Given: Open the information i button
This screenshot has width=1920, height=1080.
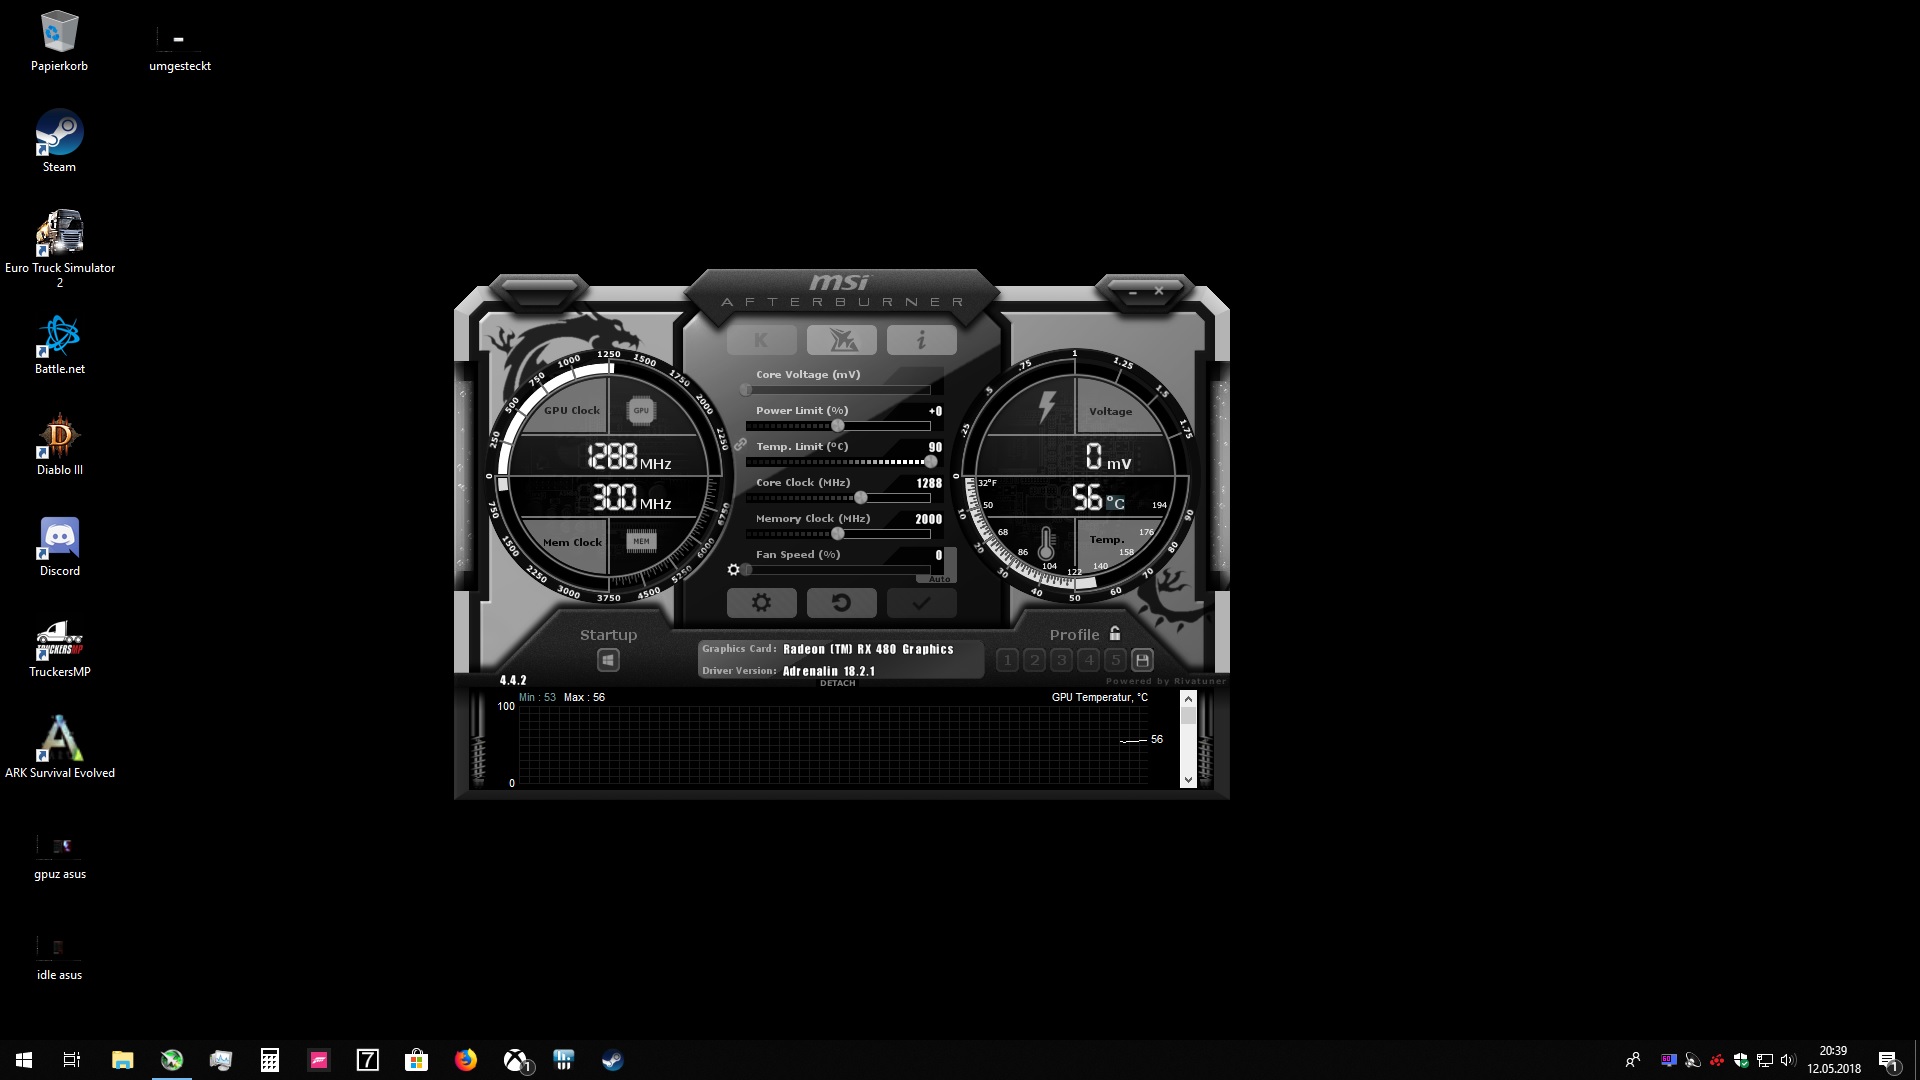Looking at the screenshot, I should (921, 340).
